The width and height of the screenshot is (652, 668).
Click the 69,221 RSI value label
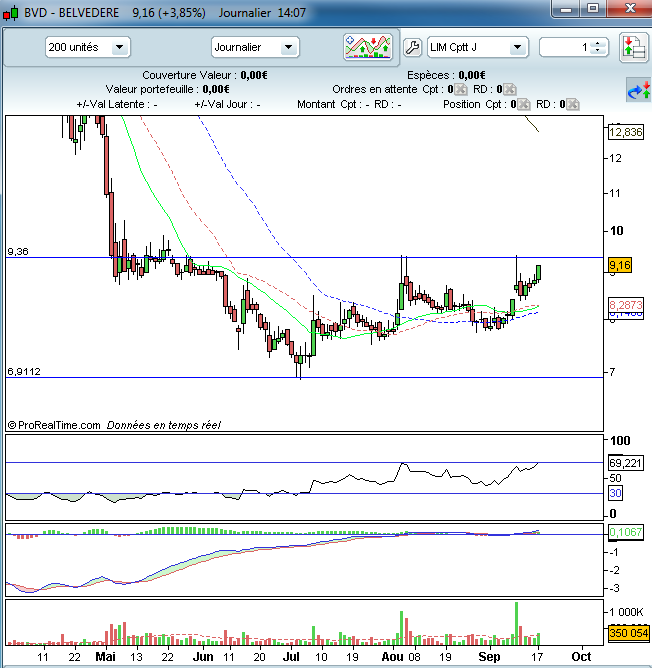point(626,463)
